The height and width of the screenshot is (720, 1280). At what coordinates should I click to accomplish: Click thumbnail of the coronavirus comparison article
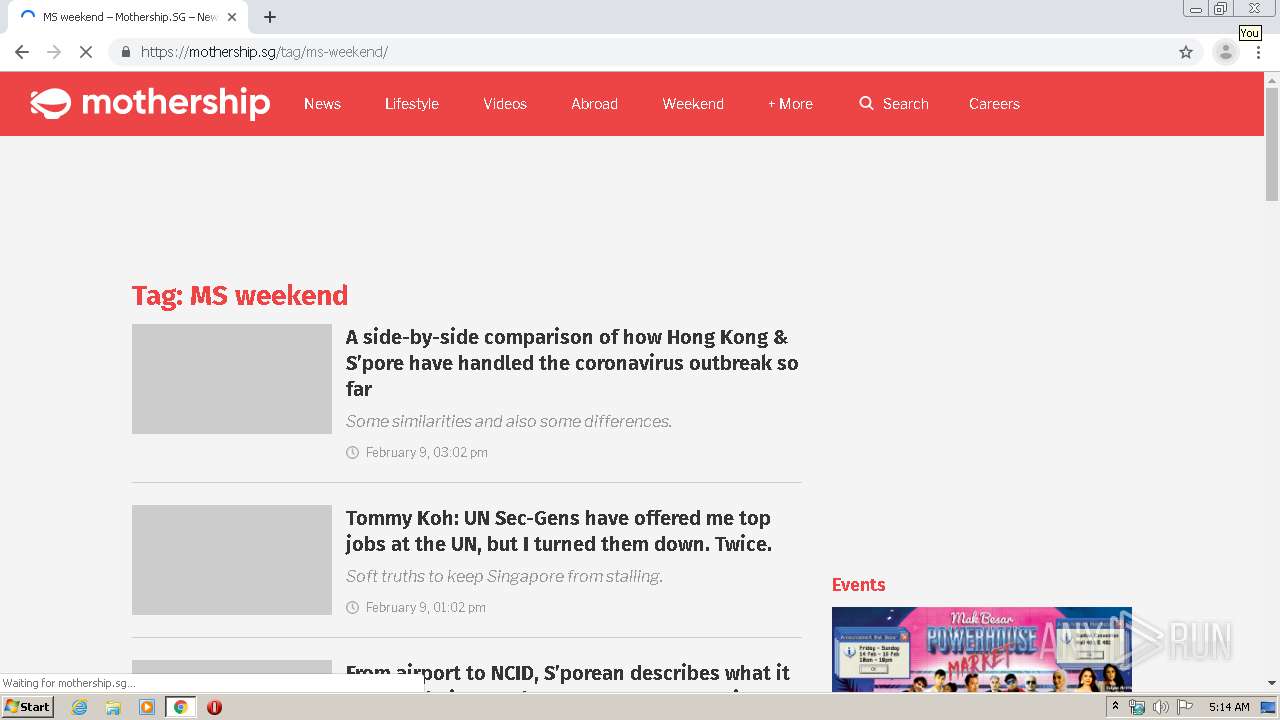[x=232, y=379]
